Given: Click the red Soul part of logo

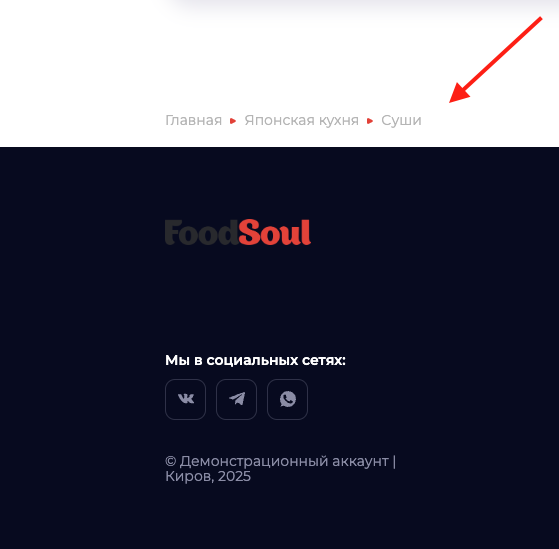Looking at the screenshot, I should point(275,232).
